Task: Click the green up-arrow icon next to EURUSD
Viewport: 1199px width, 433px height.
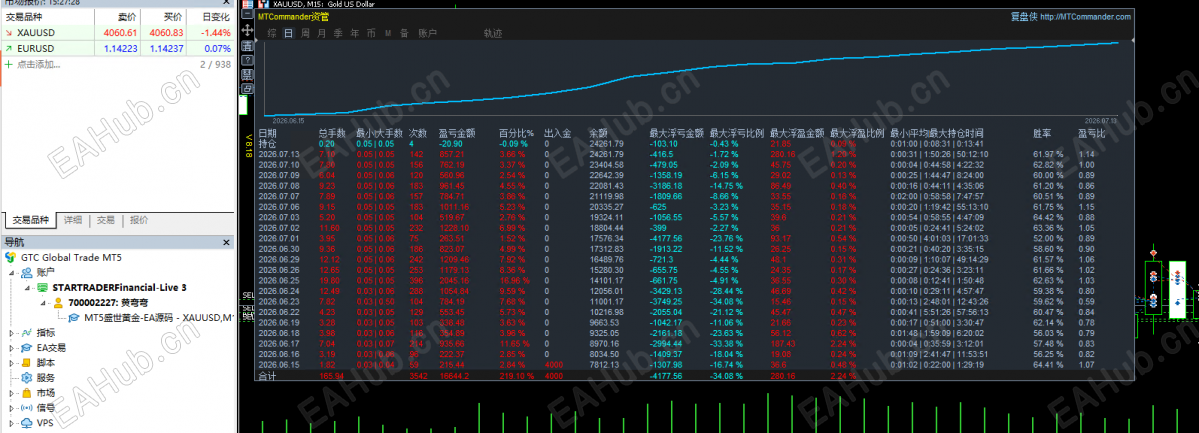Action: coord(8,48)
